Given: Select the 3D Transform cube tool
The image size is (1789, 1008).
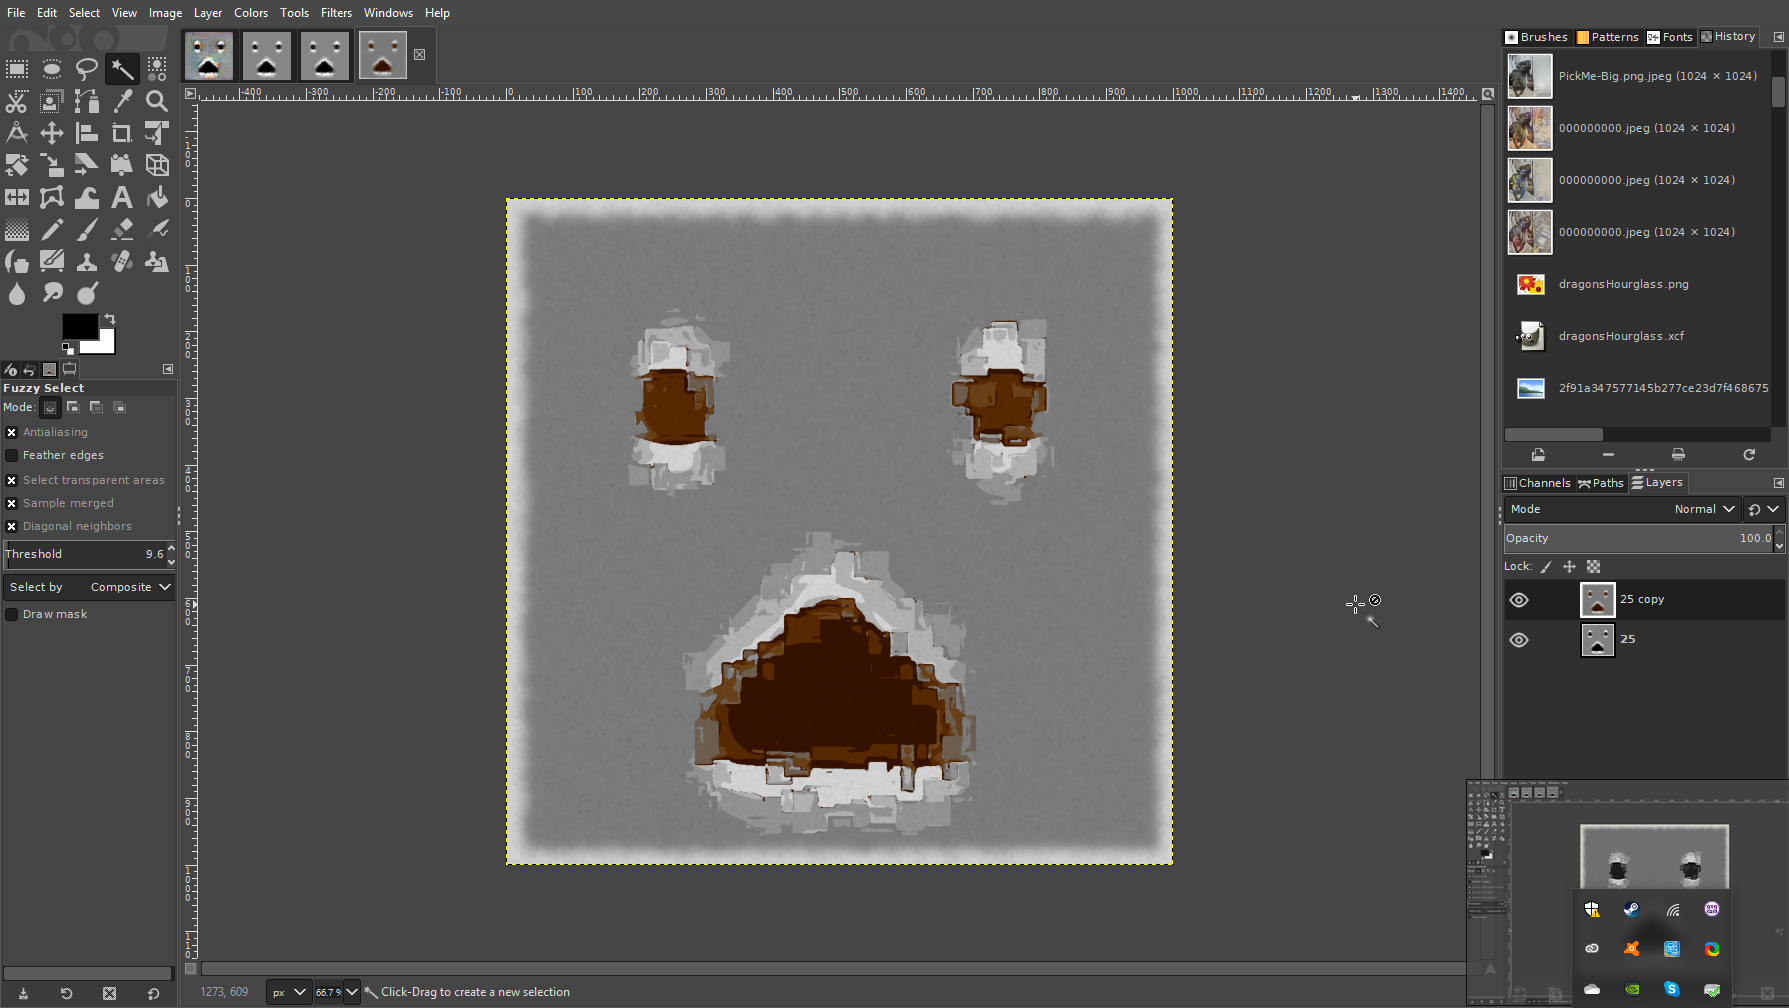Looking at the screenshot, I should [x=157, y=165].
